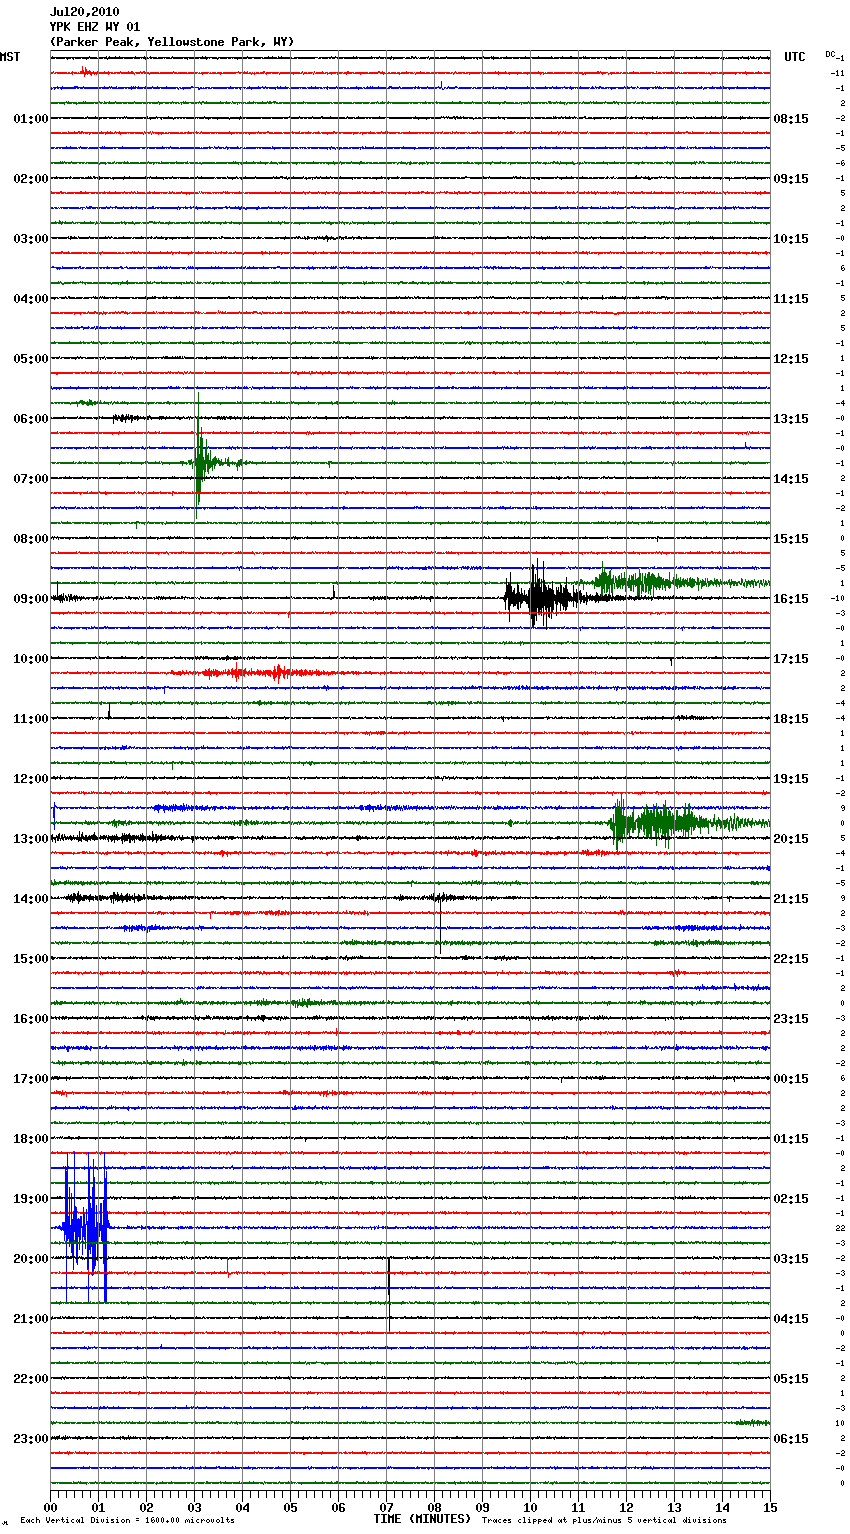
Task: Click the vertical division 1600.00 microvolts note
Action: [127, 1521]
